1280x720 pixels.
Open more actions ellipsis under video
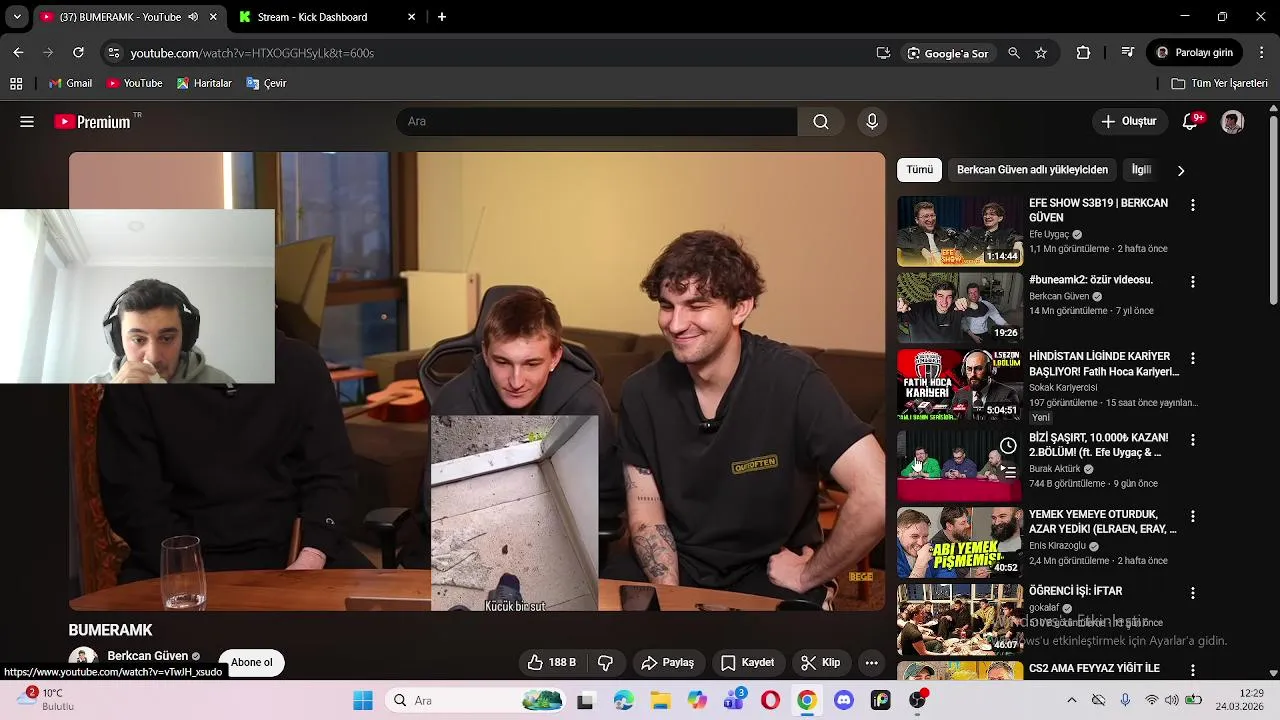pos(872,662)
